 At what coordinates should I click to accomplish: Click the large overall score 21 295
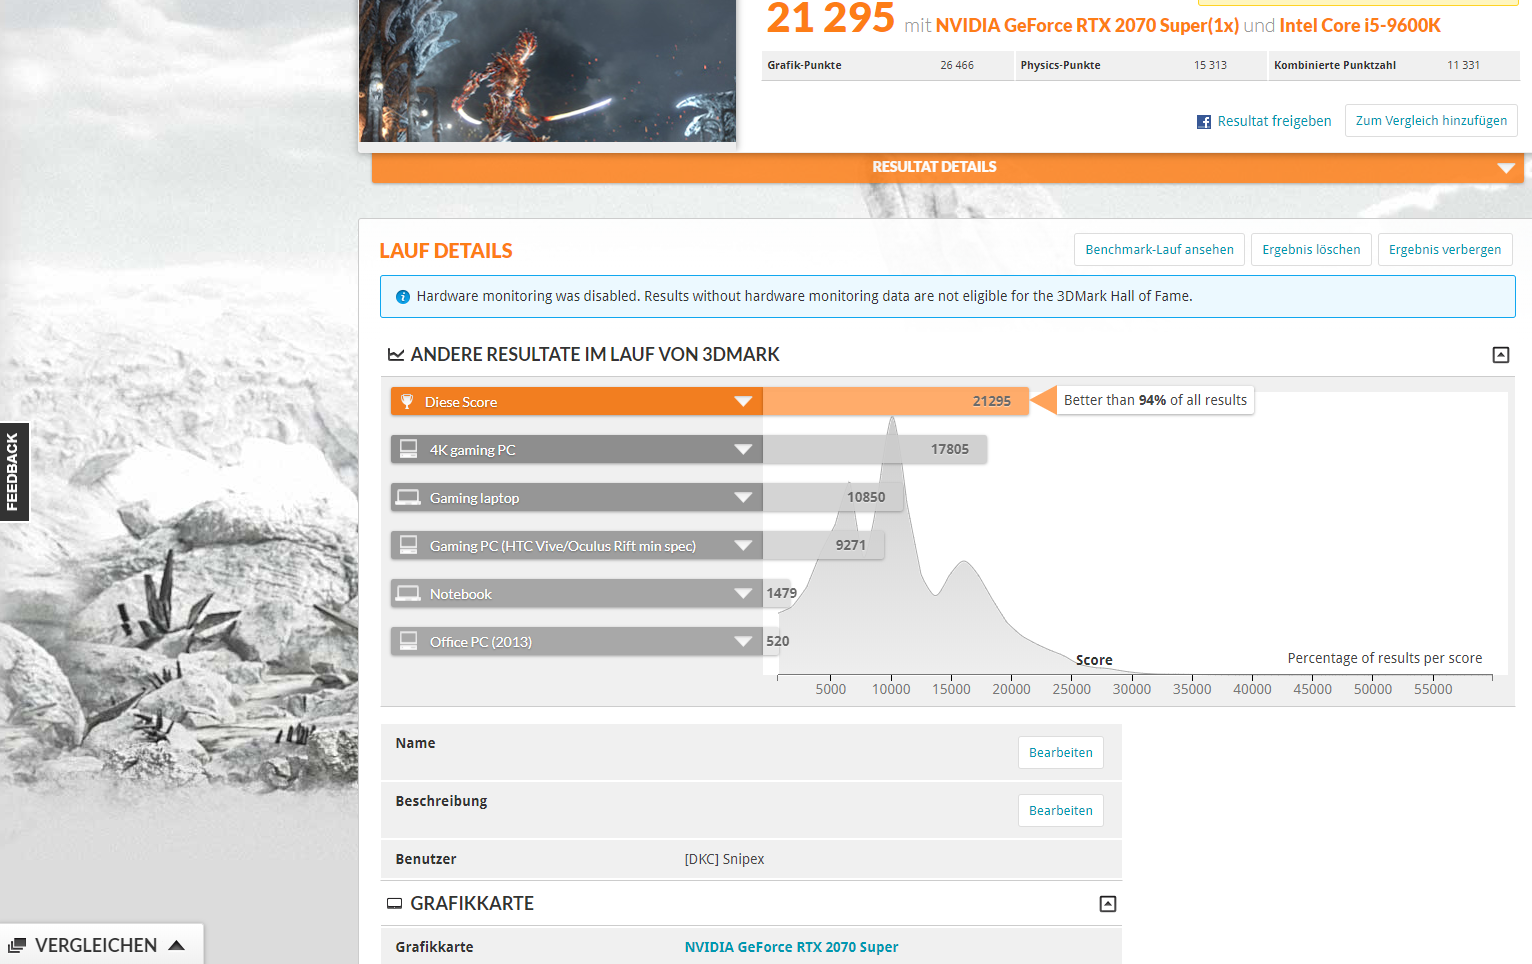[x=830, y=20]
